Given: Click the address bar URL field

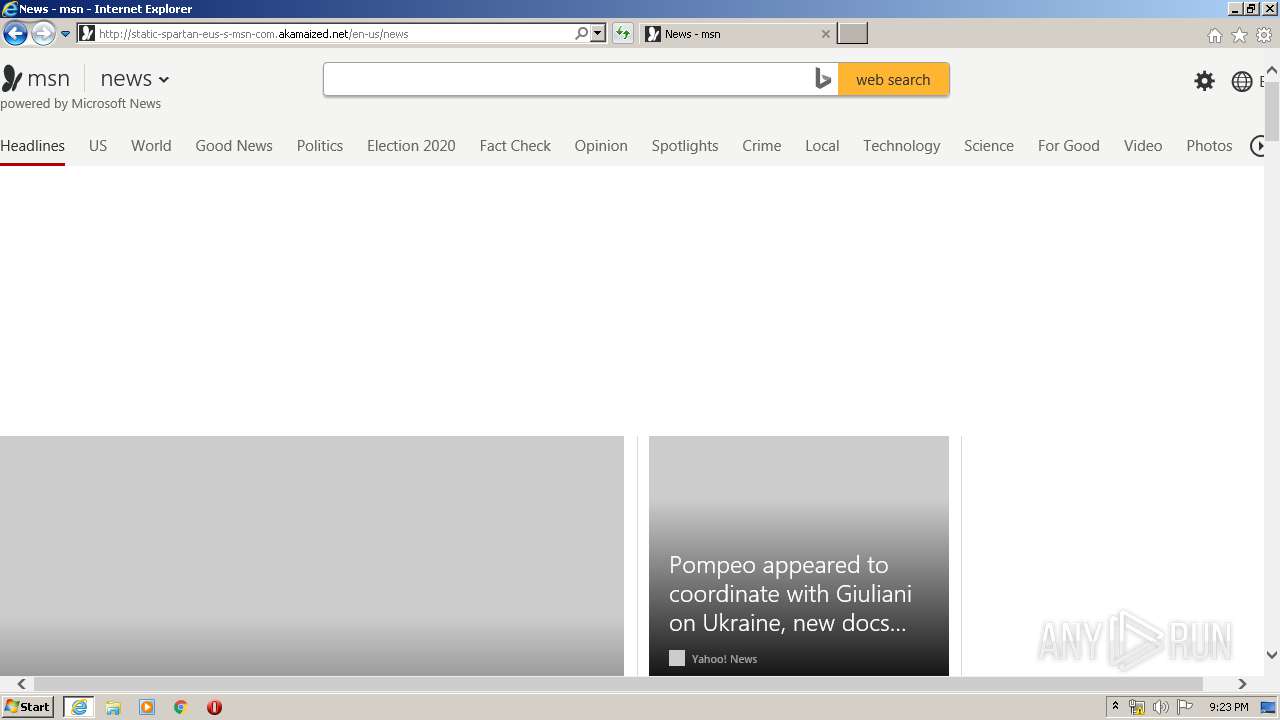Looking at the screenshot, I should click(x=334, y=34).
